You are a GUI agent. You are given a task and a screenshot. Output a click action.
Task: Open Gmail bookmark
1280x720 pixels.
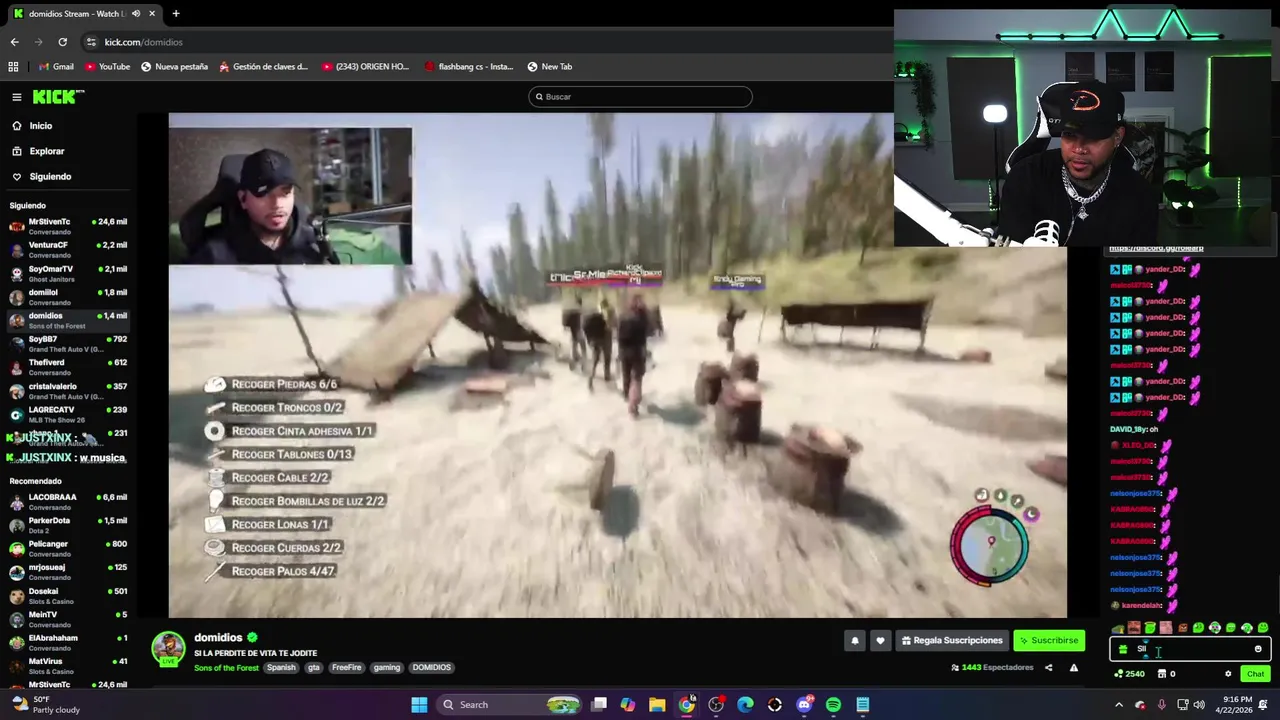[56, 67]
